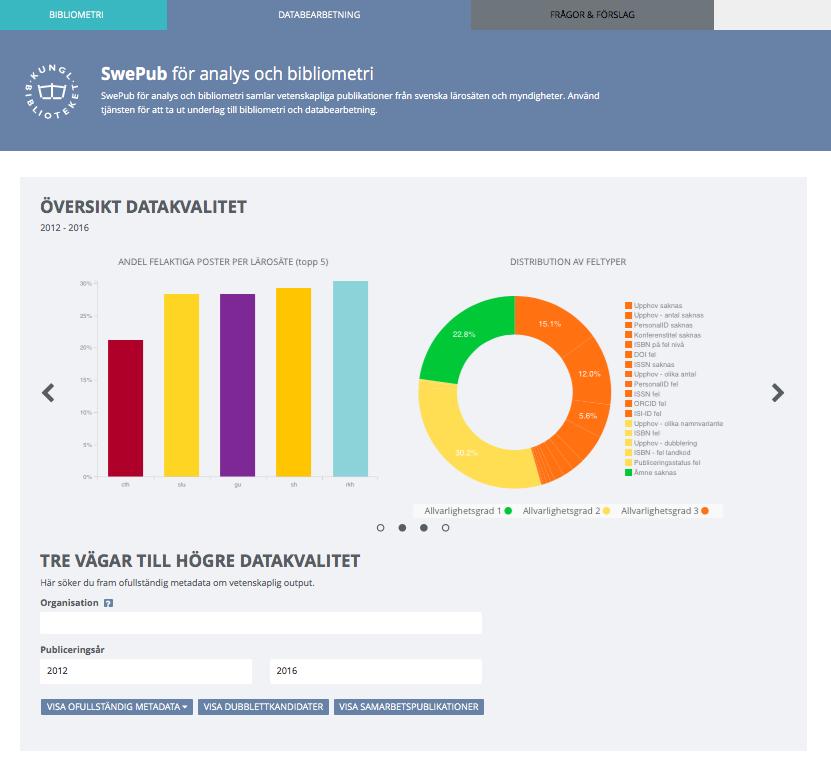Click ISBN på fel nivå legend entry
The width and height of the screenshot is (831, 774).
click(x=655, y=345)
